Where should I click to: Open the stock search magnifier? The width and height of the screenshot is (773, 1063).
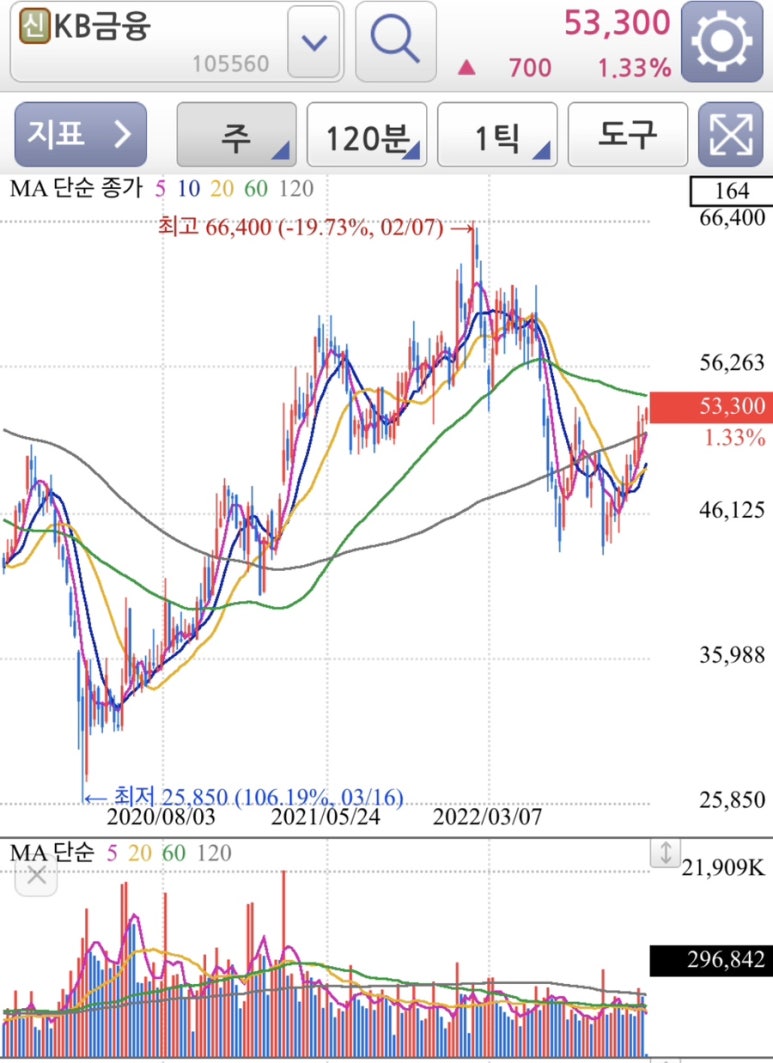coord(396,41)
